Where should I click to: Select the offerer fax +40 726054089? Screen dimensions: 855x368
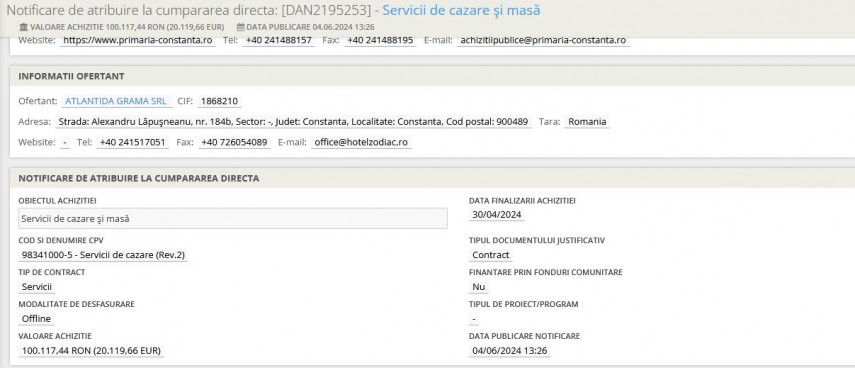click(x=234, y=142)
